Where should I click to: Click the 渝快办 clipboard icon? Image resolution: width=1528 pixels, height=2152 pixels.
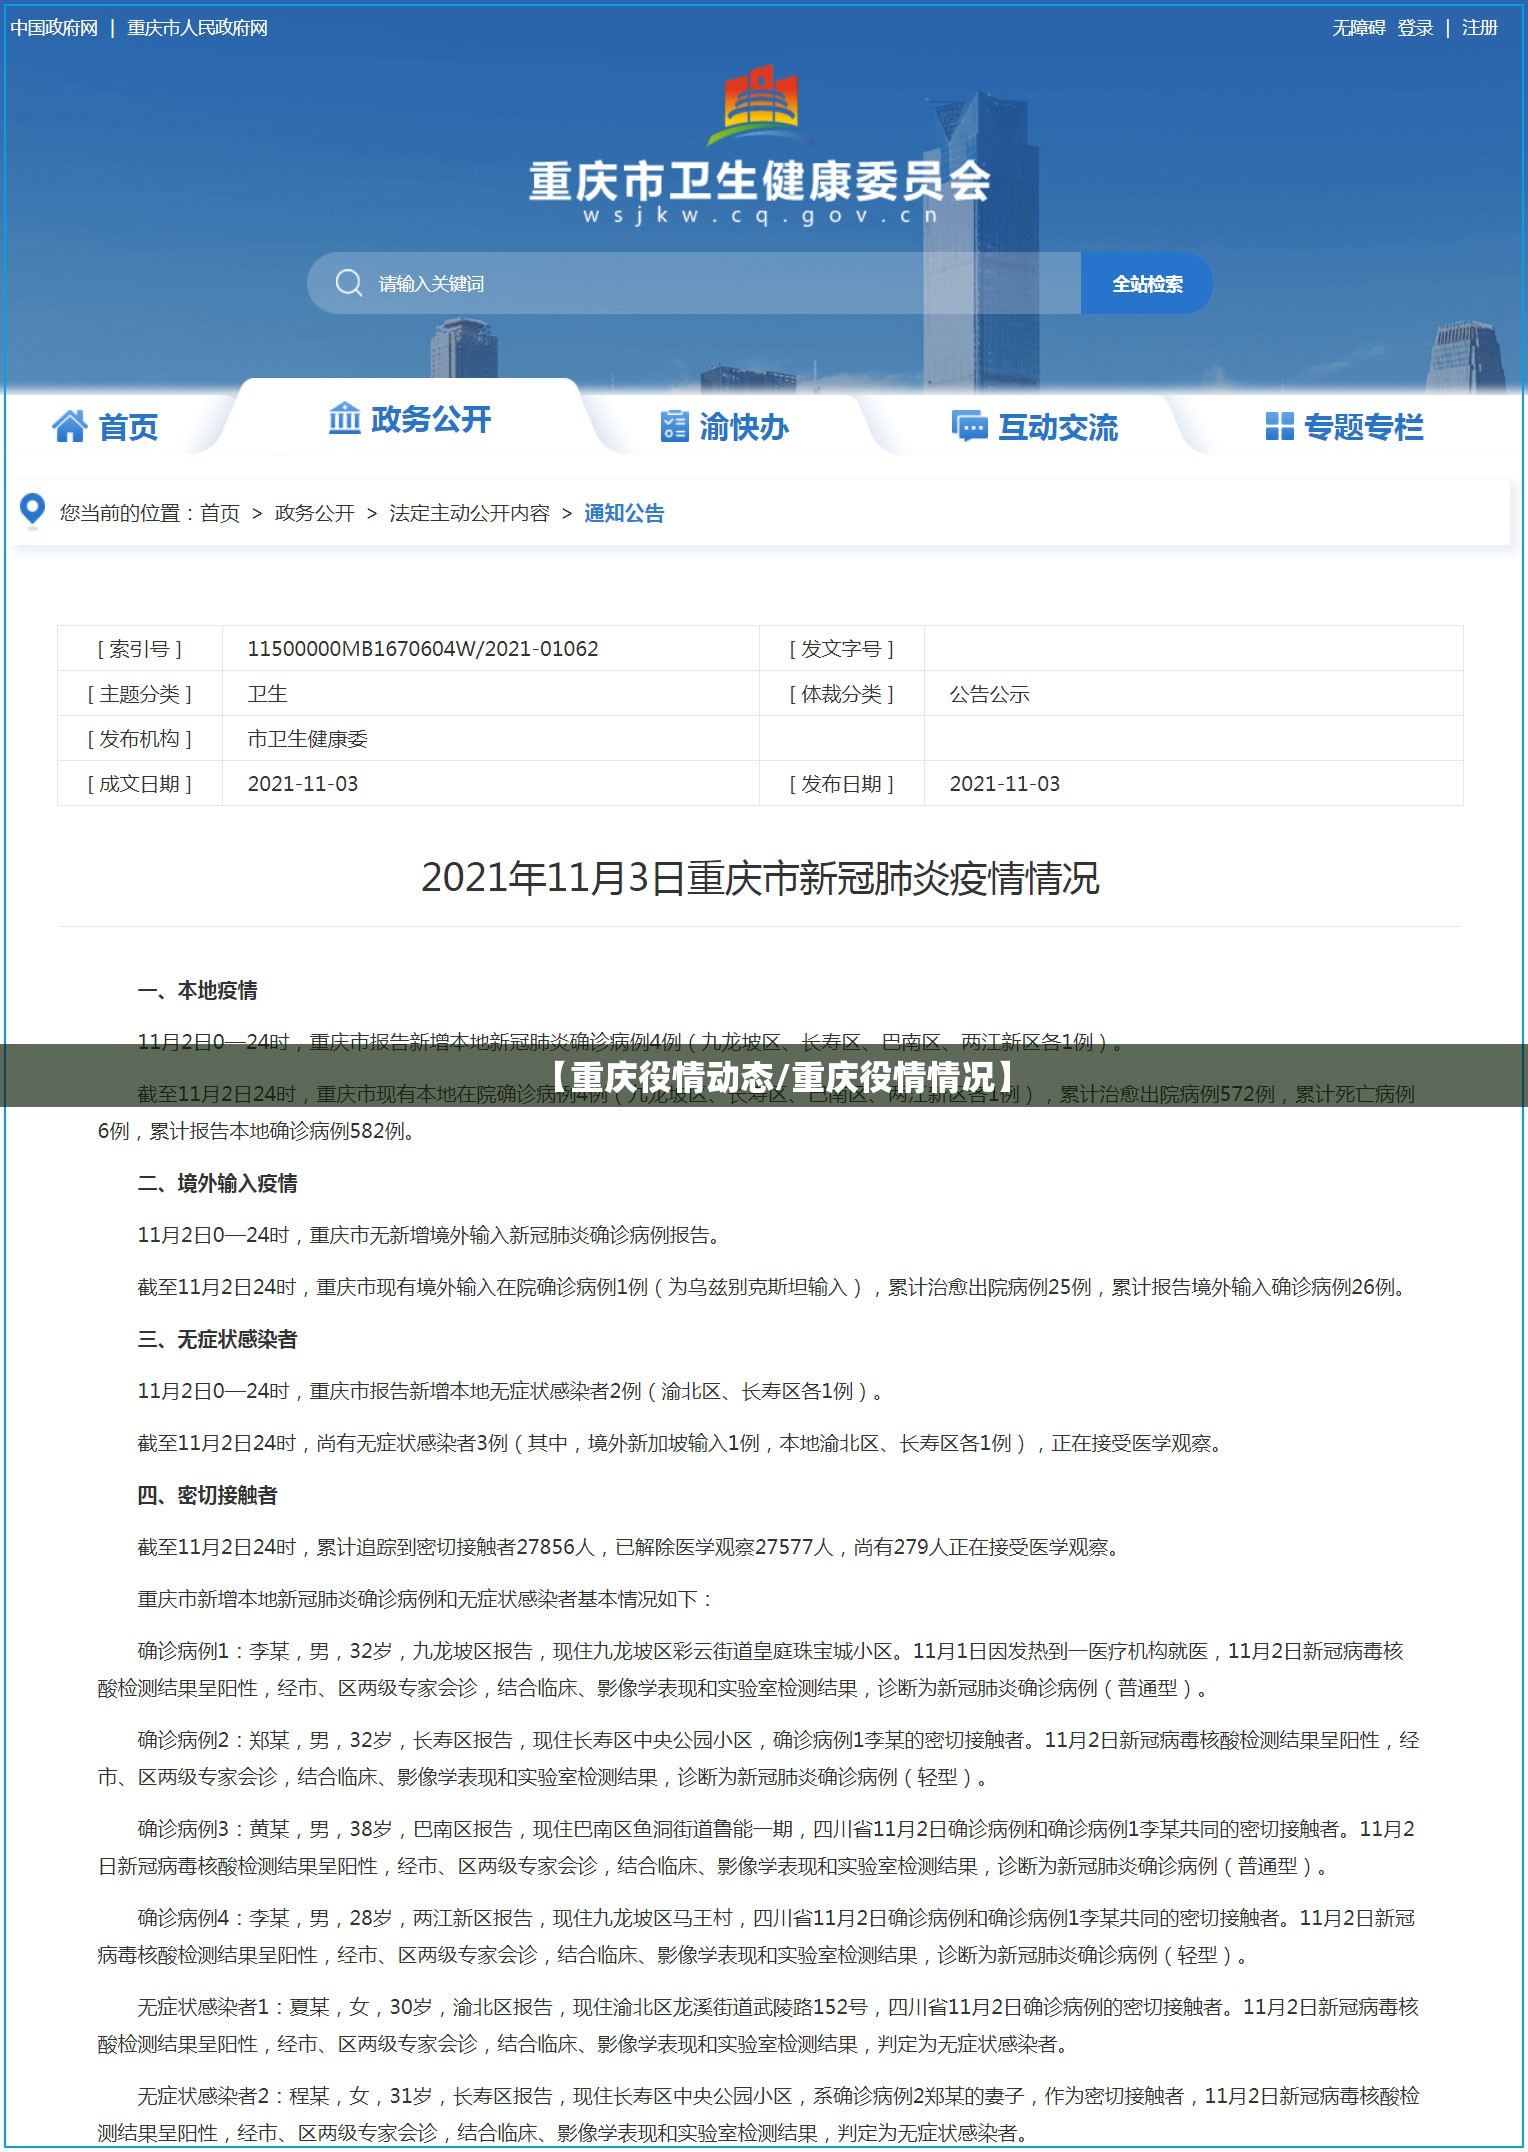pyautogui.click(x=675, y=427)
